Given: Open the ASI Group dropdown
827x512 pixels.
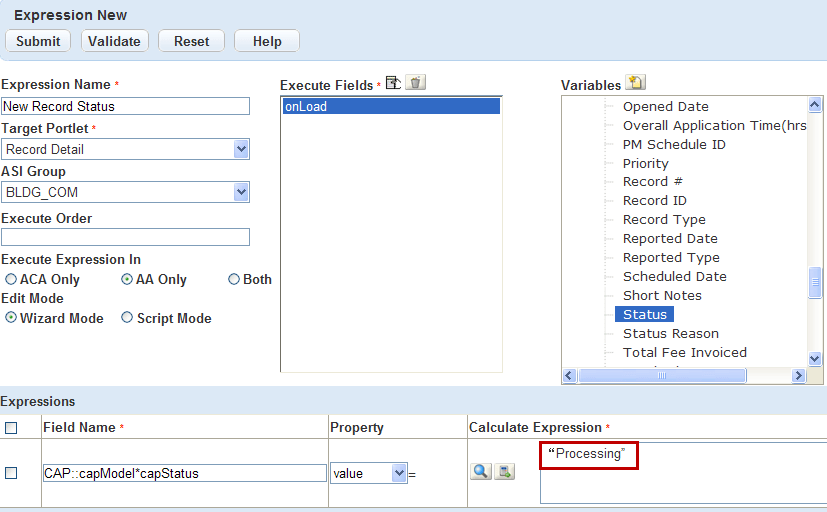Looking at the screenshot, I should (x=241, y=192).
